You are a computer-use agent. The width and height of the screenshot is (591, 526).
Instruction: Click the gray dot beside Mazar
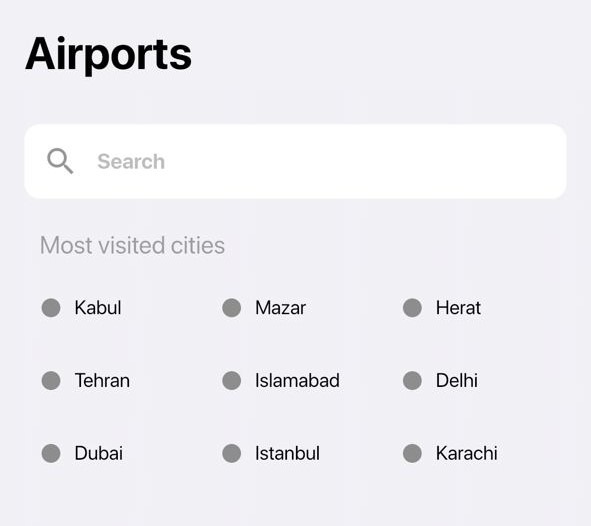pyautogui.click(x=231, y=308)
